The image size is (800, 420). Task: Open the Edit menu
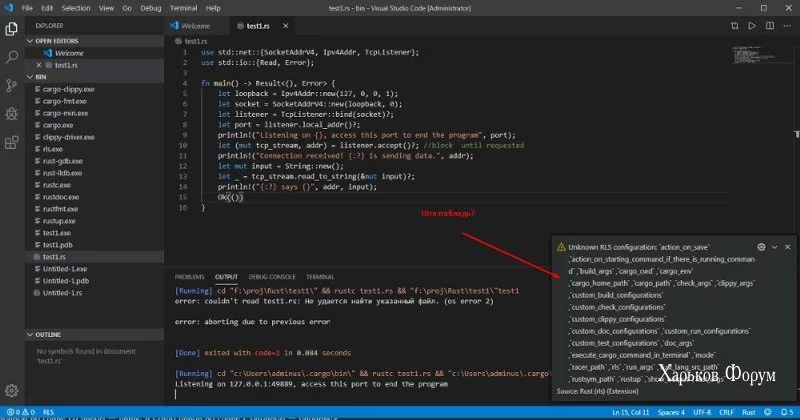pyautogui.click(x=47, y=8)
